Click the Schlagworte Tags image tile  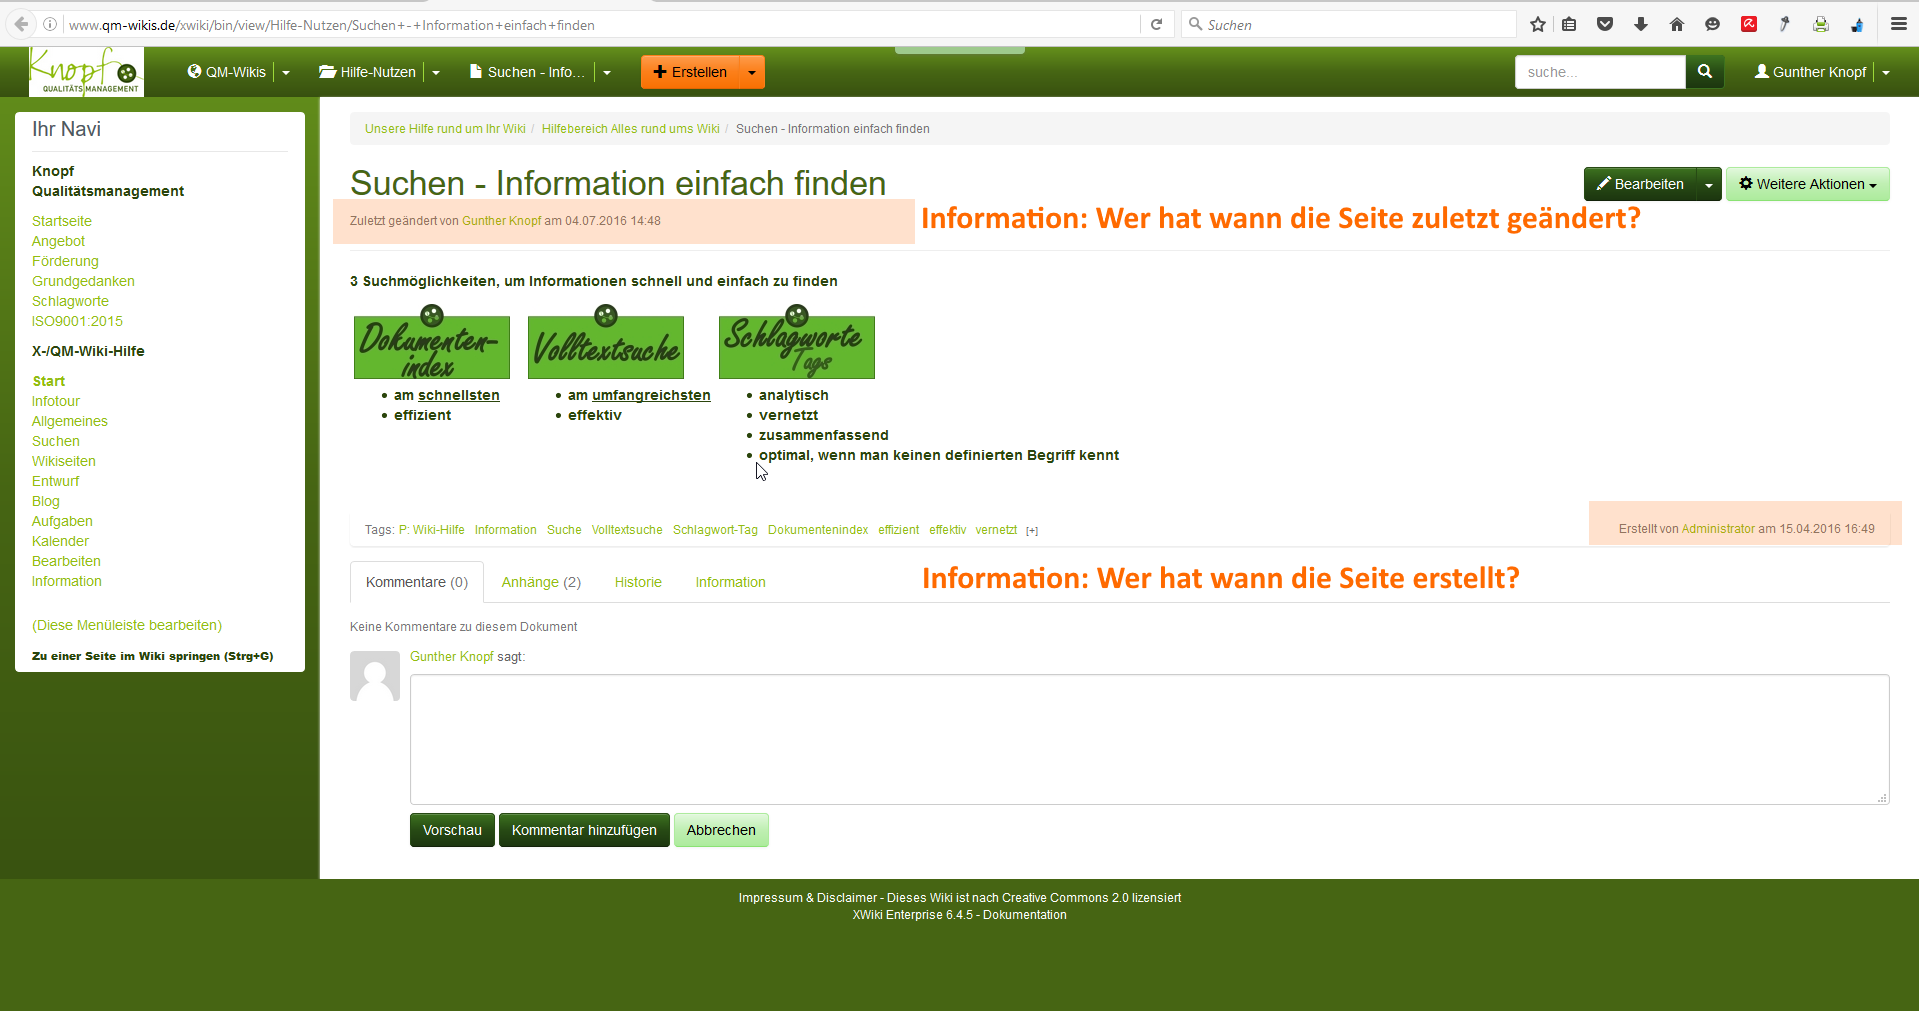796,345
